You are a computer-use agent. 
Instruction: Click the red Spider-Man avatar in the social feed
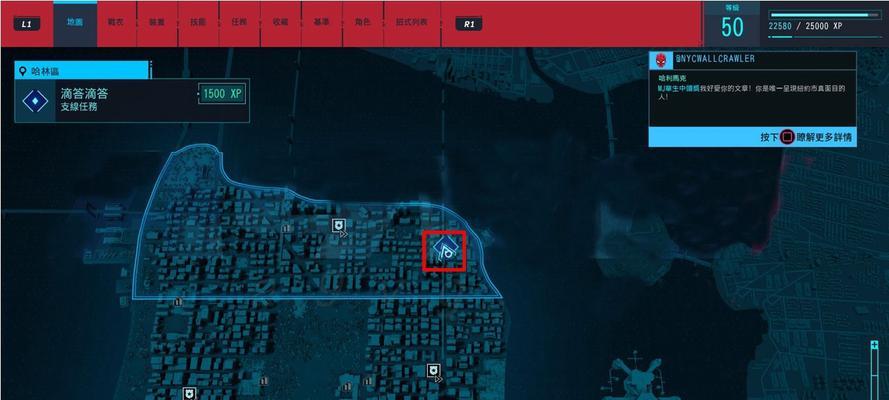coord(660,59)
